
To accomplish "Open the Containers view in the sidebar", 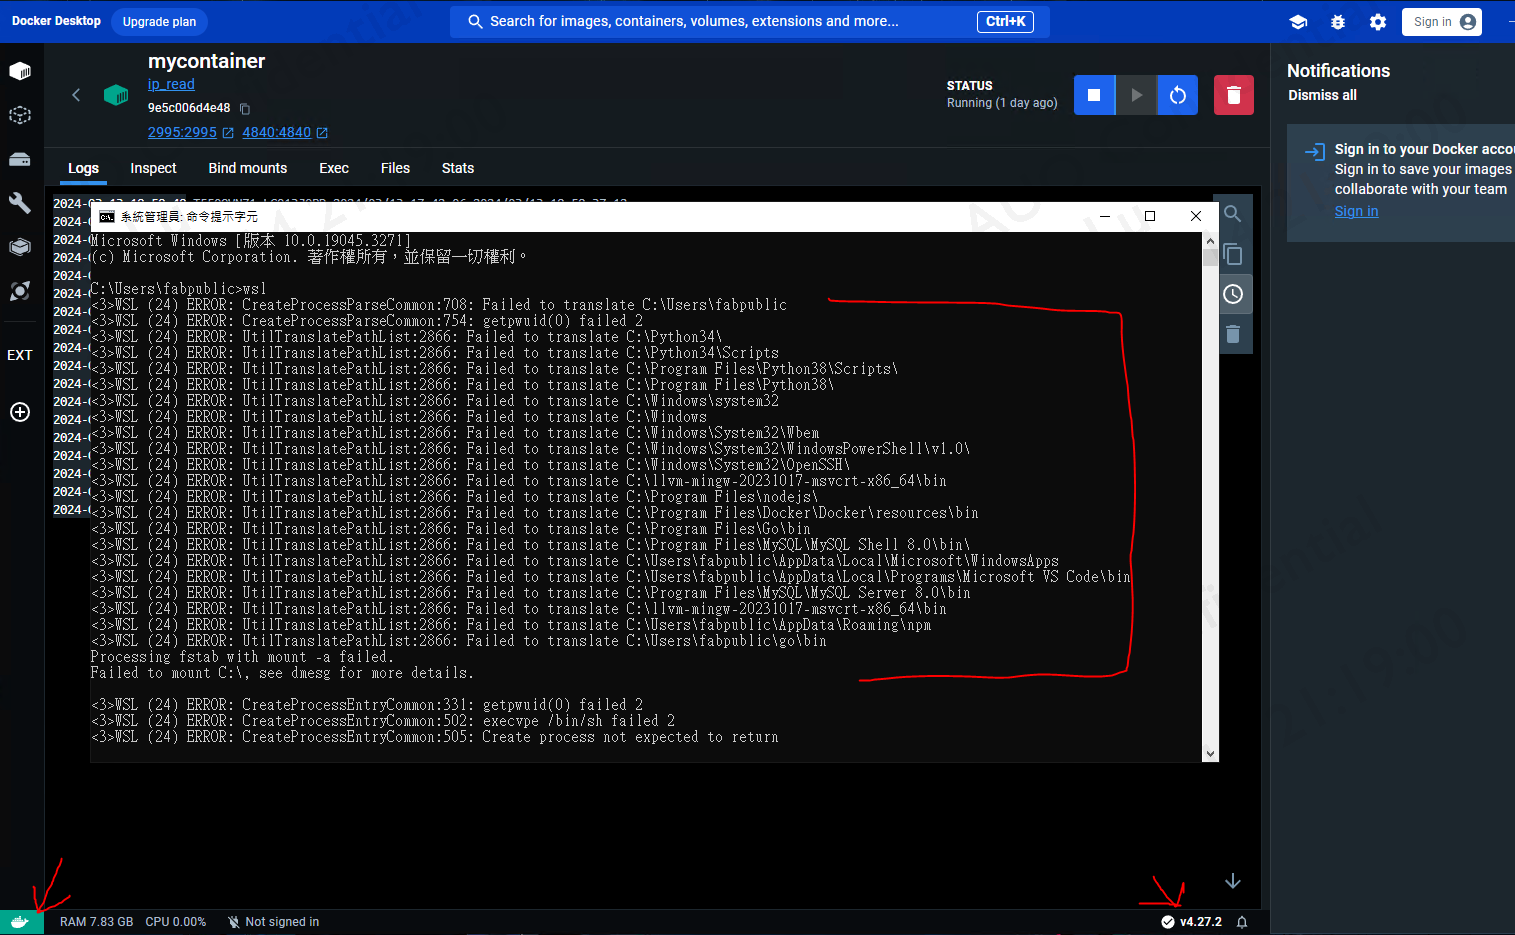I will coord(20,71).
